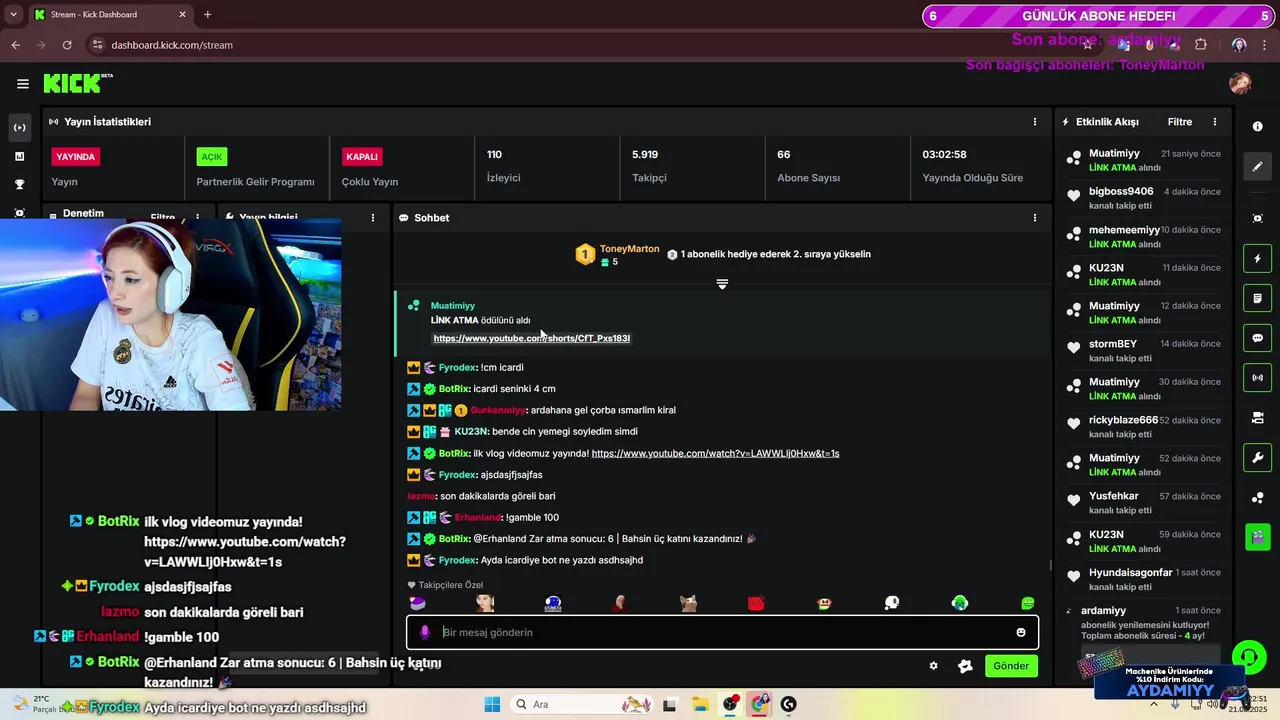Viewport: 1280px width, 720px height.
Task: Open Sohbet panel three-dot menu
Action: [1035, 218]
